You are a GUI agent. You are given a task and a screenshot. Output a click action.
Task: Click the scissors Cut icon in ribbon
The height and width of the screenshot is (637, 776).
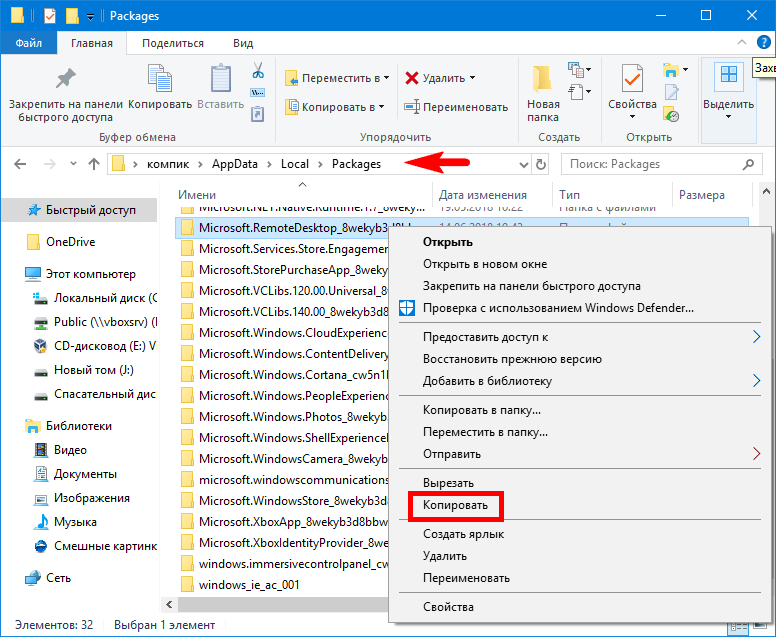pyautogui.click(x=258, y=70)
